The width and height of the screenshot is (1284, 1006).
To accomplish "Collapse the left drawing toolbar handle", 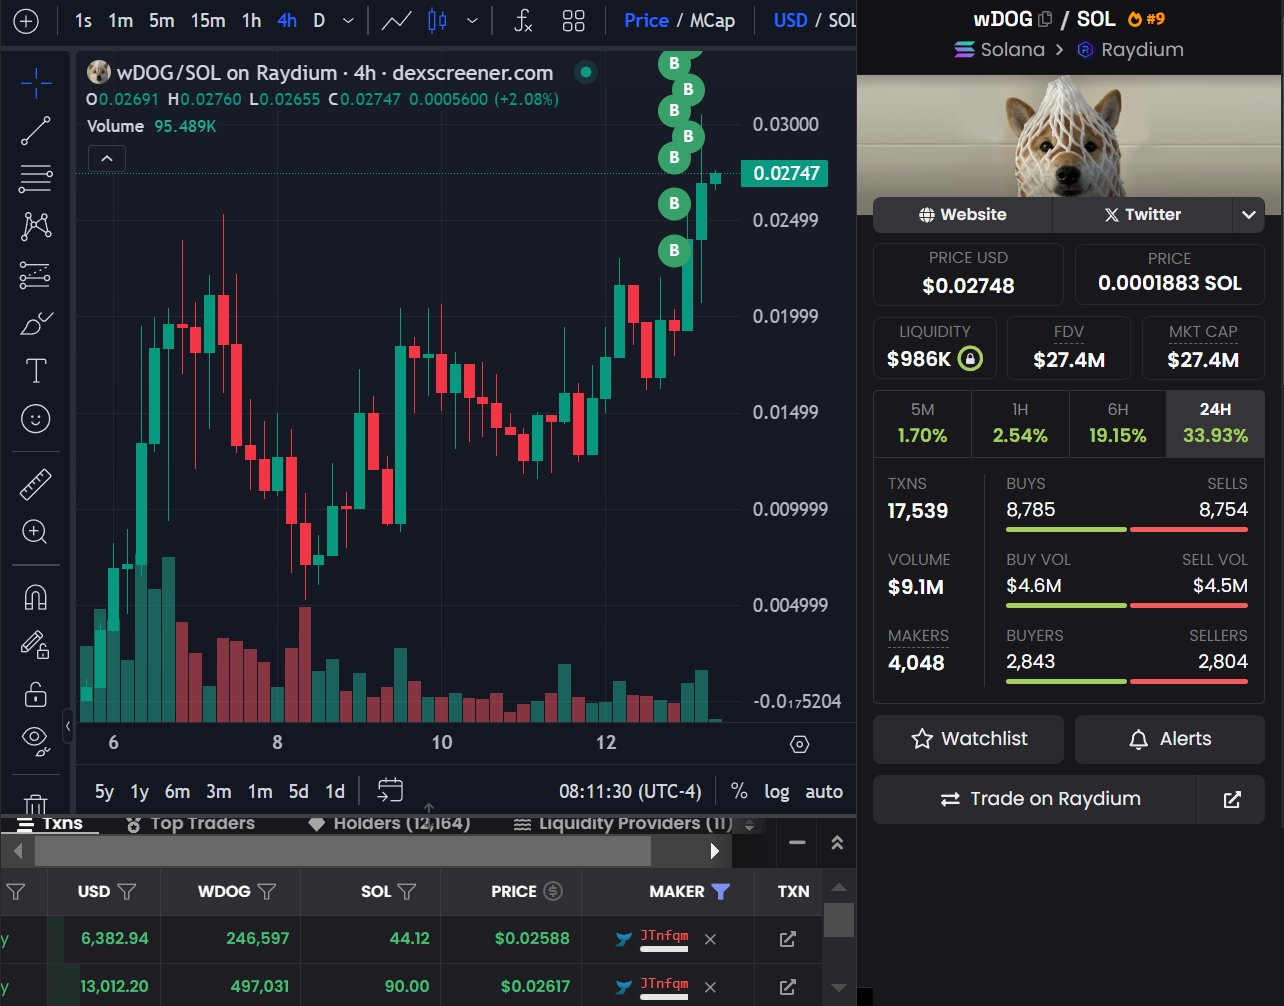I will pos(68,725).
